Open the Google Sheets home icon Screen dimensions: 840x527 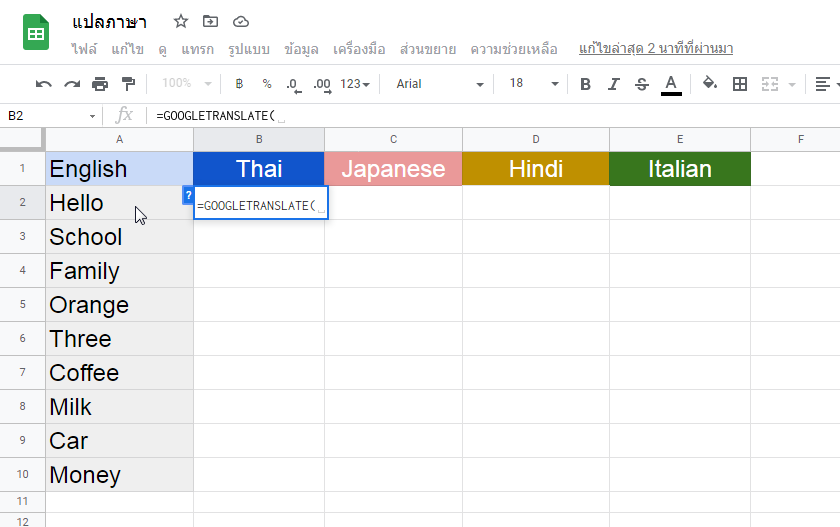[36, 33]
